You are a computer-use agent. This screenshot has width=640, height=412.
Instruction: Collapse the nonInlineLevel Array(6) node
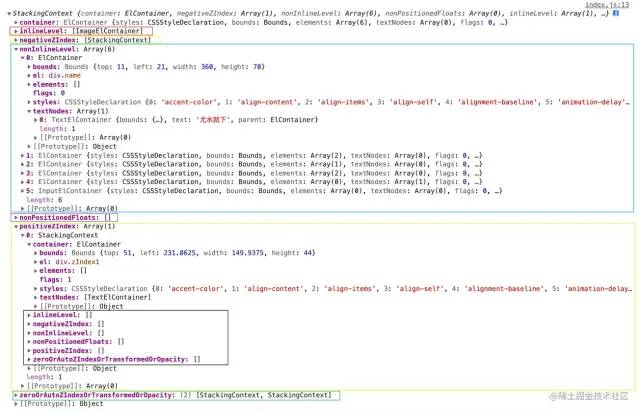pyautogui.click(x=15, y=49)
